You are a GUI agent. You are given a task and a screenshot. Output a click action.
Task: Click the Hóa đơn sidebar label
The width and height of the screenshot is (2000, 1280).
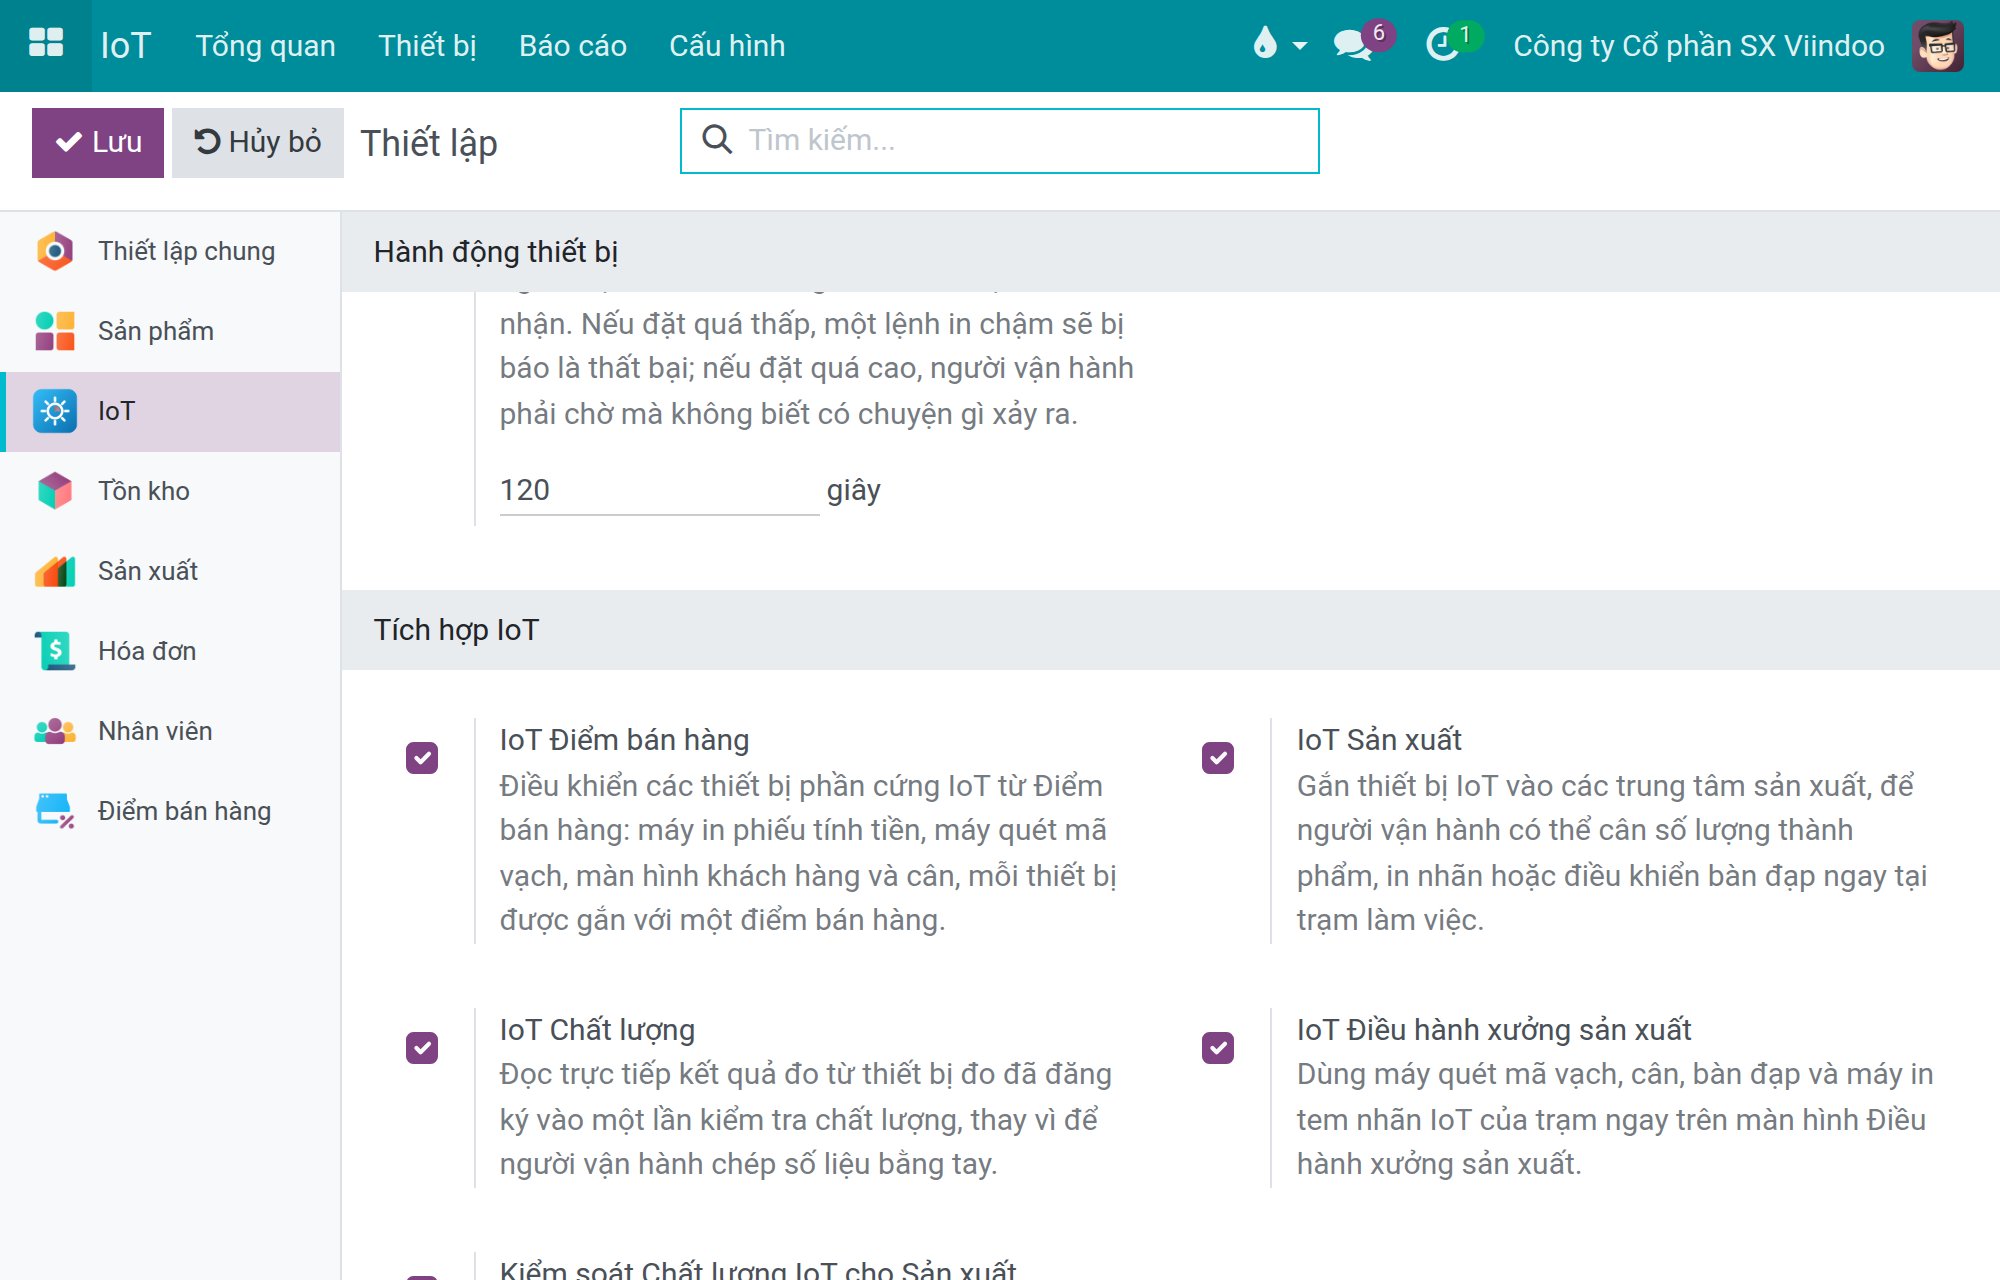point(147,651)
